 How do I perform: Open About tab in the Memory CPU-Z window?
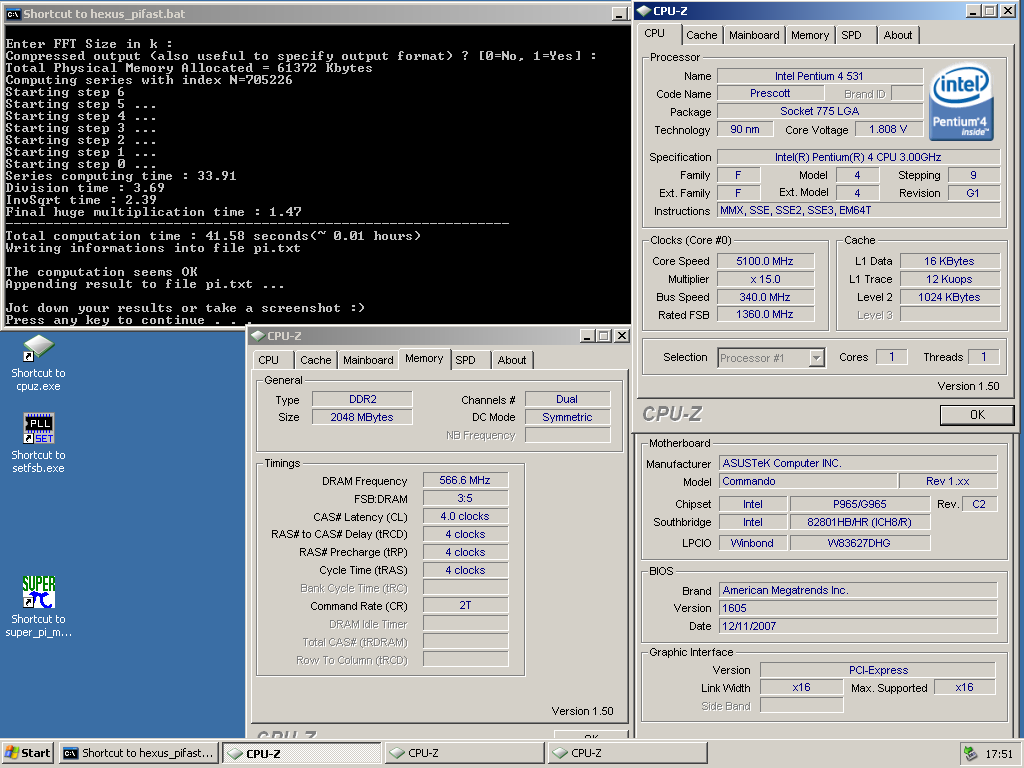tap(512, 360)
